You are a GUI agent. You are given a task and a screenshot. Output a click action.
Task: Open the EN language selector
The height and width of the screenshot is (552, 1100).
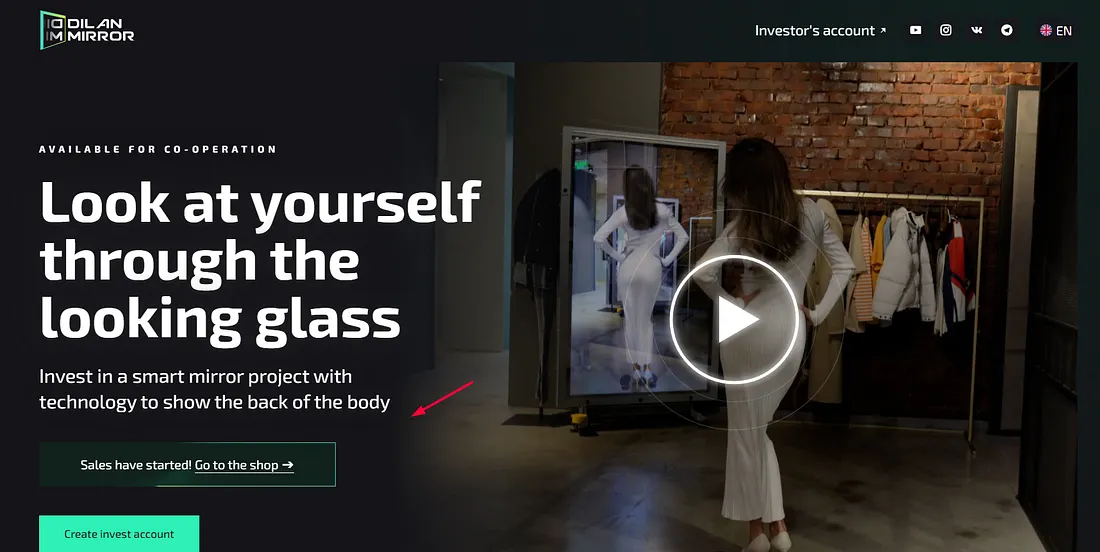click(x=1056, y=30)
